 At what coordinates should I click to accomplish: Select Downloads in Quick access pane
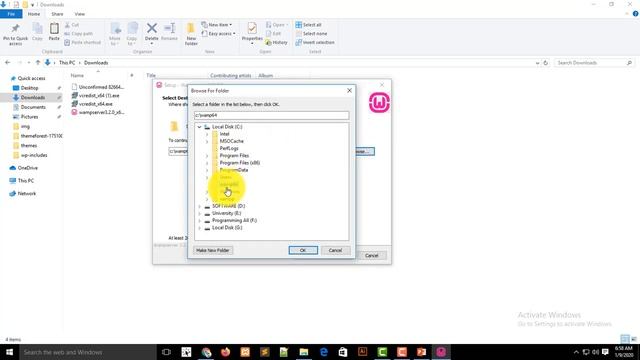33,98
